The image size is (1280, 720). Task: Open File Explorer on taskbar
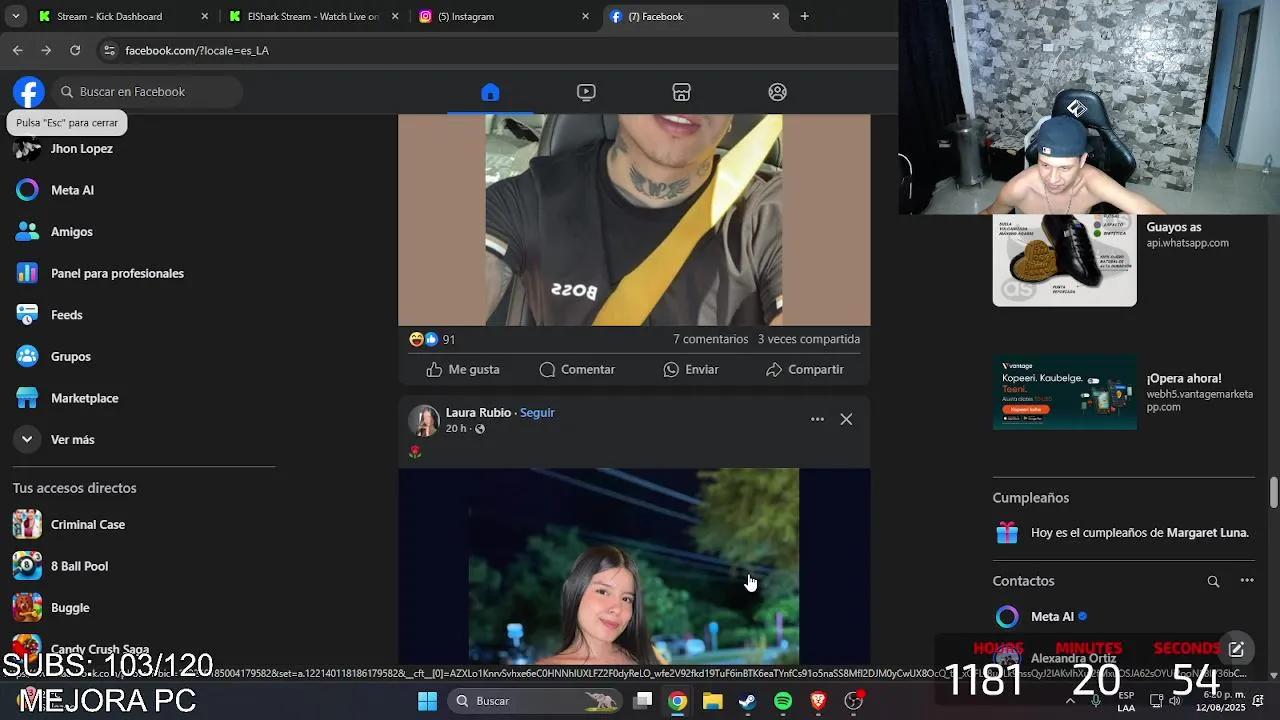click(x=712, y=701)
